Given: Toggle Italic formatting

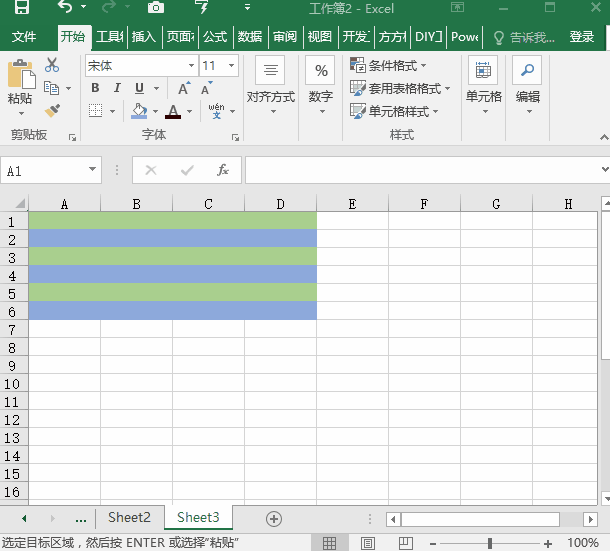Looking at the screenshot, I should [117, 88].
